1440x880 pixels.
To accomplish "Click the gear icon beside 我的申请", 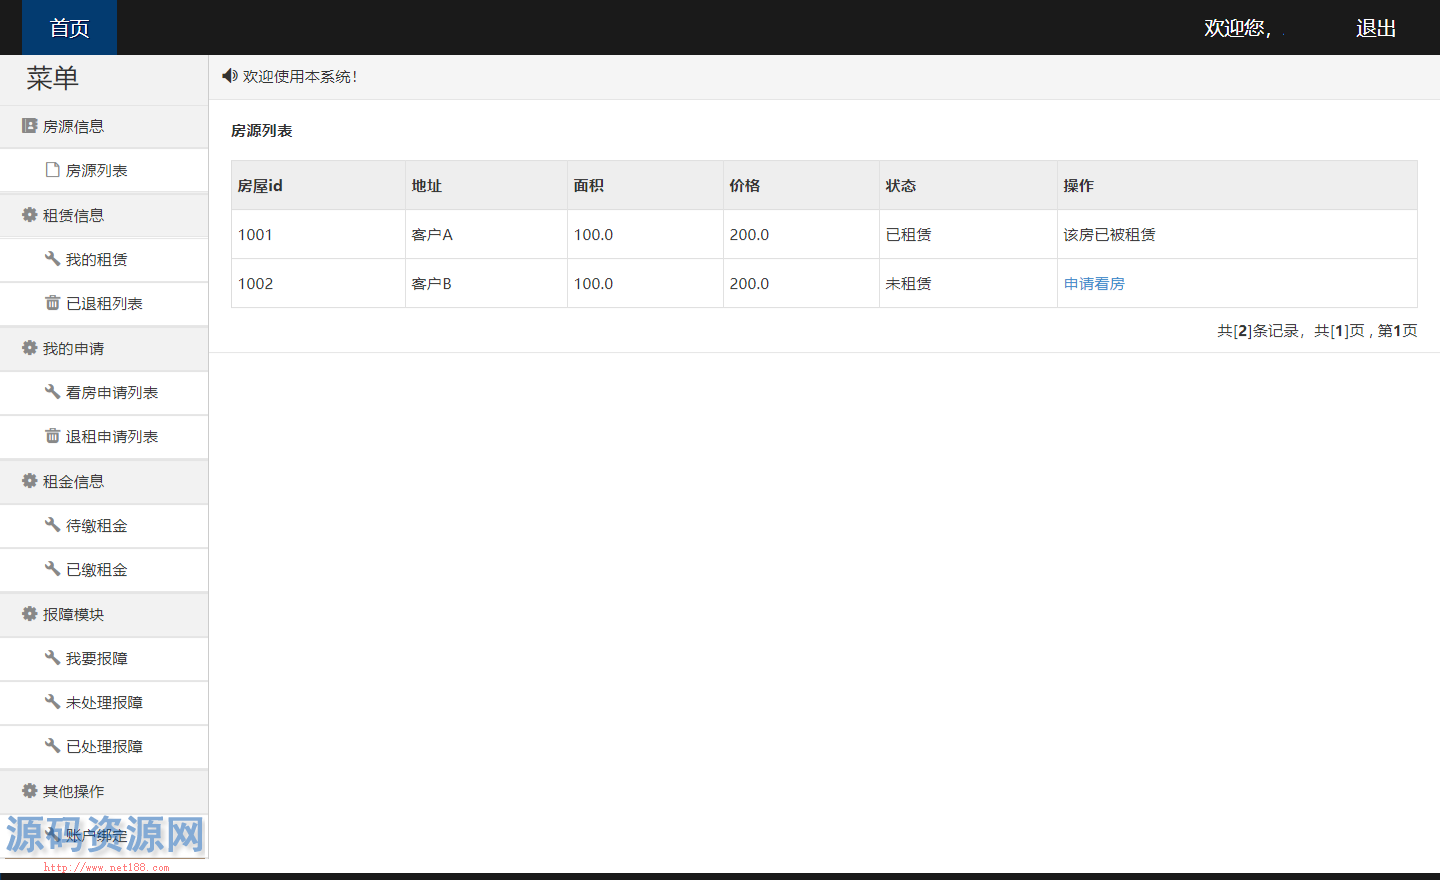I will 29,348.
